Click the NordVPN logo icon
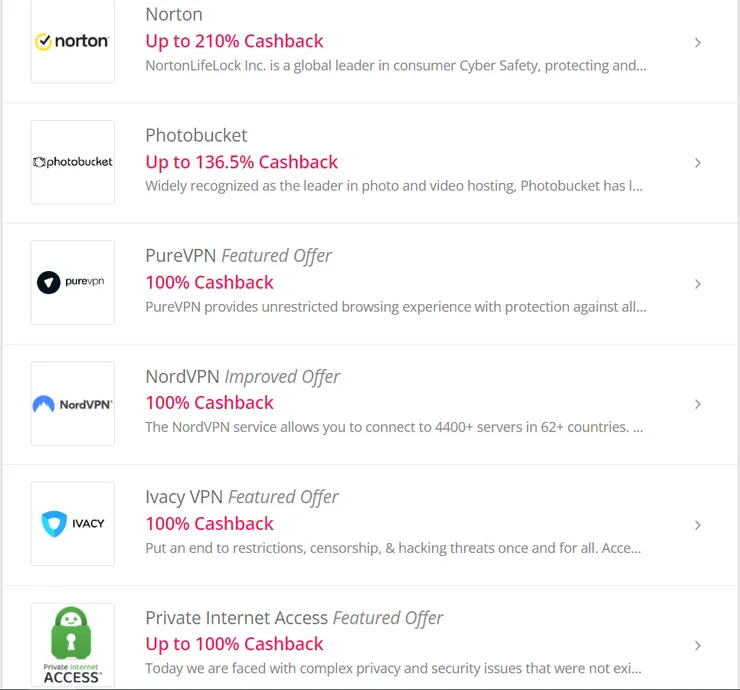This screenshot has width=740, height=690. tap(72, 404)
